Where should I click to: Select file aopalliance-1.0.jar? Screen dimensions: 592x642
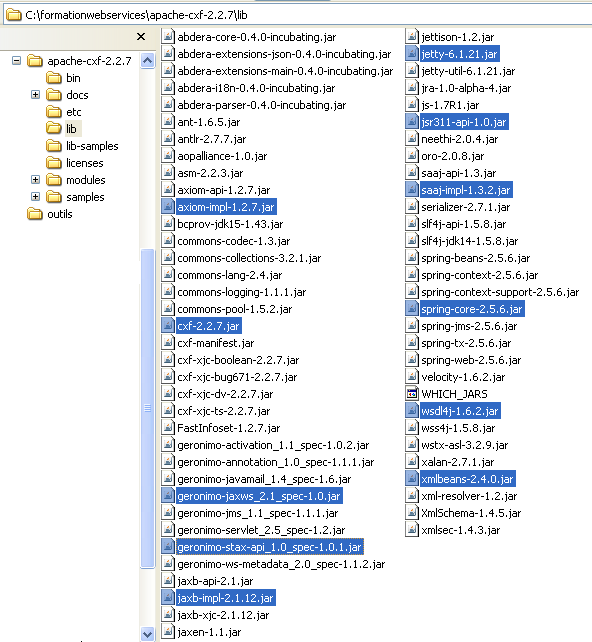click(x=222, y=156)
